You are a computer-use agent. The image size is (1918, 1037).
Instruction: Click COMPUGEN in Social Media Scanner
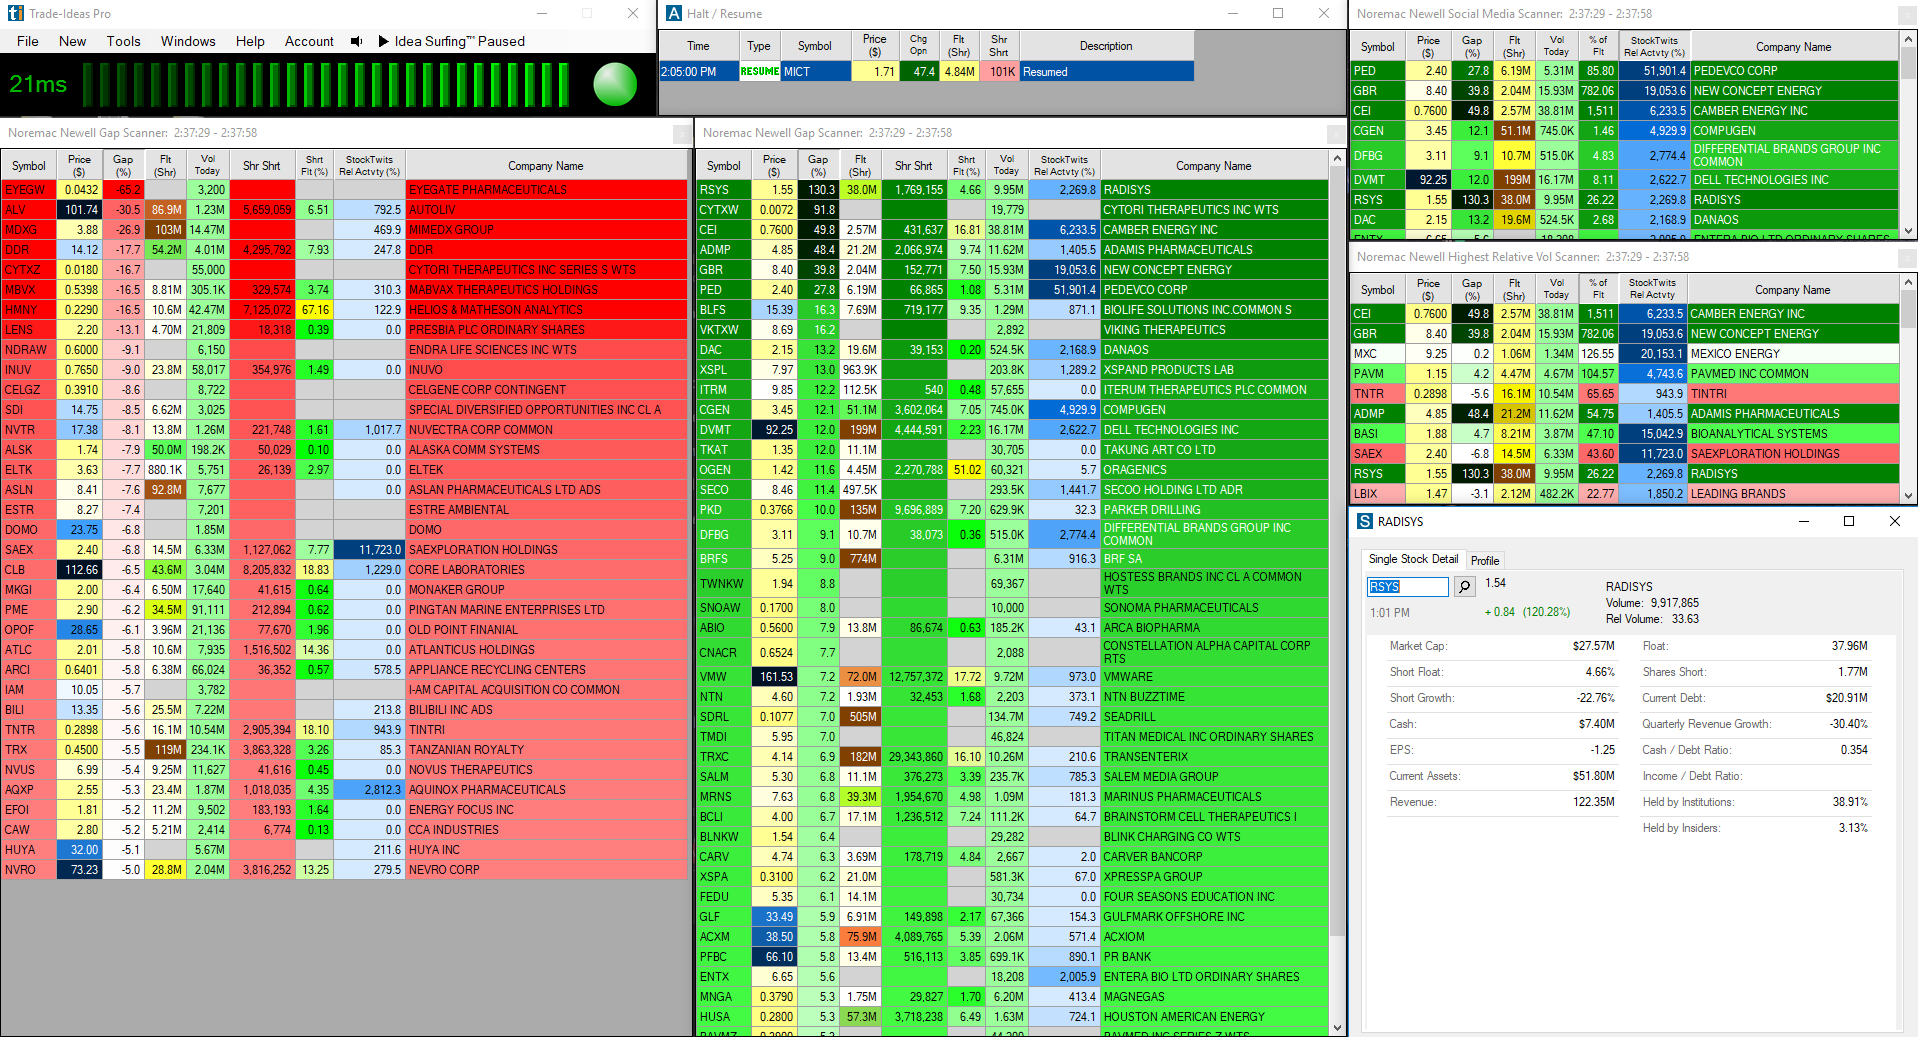coord(1724,130)
